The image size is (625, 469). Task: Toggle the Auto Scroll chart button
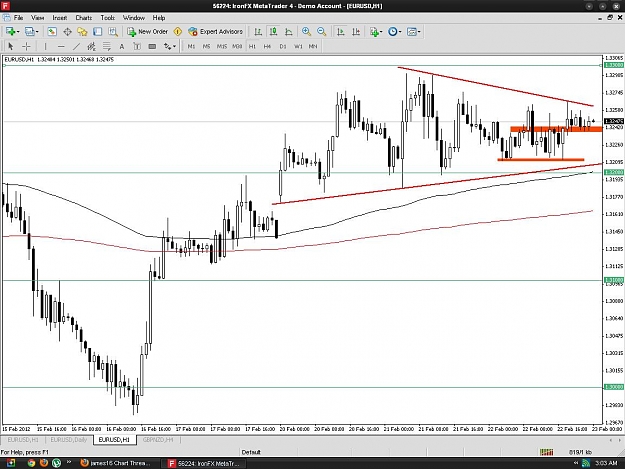[340, 31]
